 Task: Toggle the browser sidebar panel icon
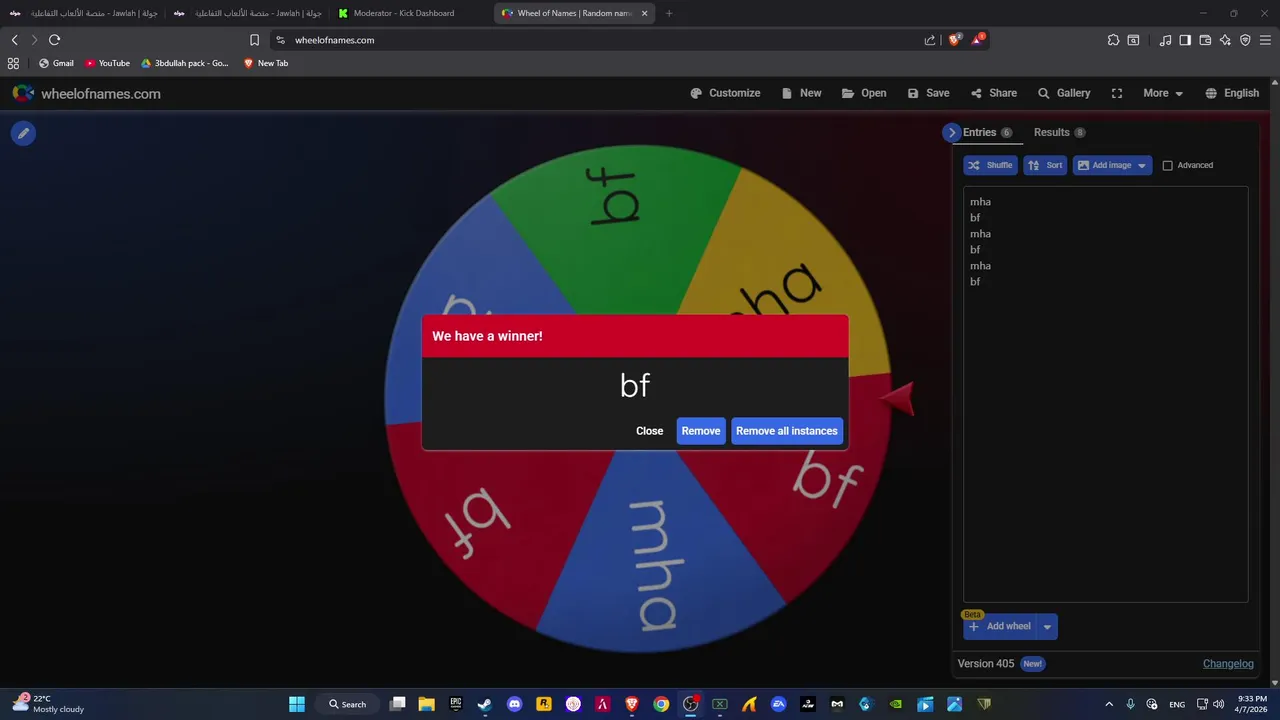(1185, 40)
